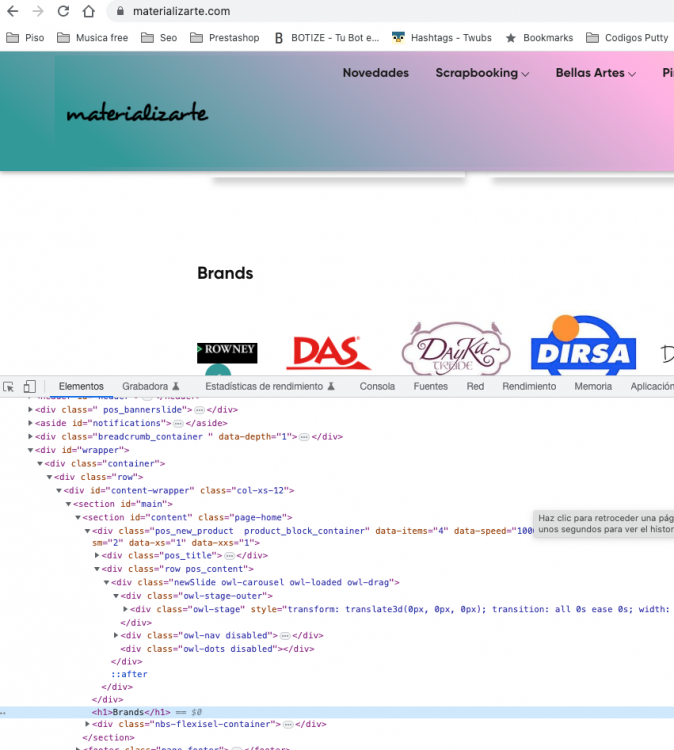
Task: Click the ellipsis badge in pos_title row
Action: [x=230, y=556]
